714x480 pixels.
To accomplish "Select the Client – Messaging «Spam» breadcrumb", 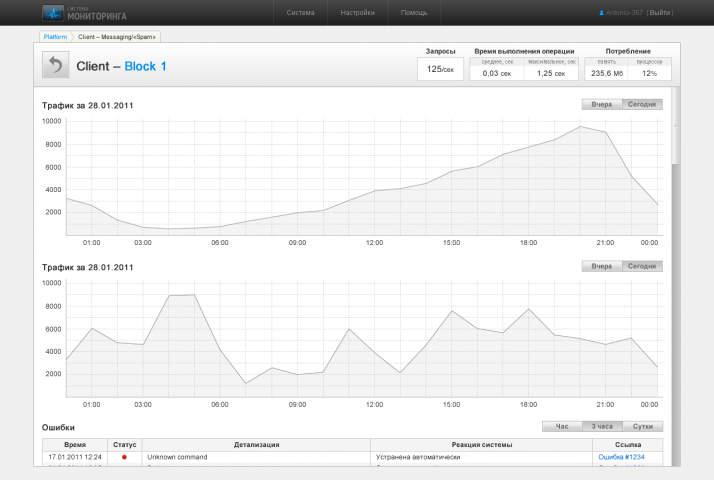I will pos(117,37).
